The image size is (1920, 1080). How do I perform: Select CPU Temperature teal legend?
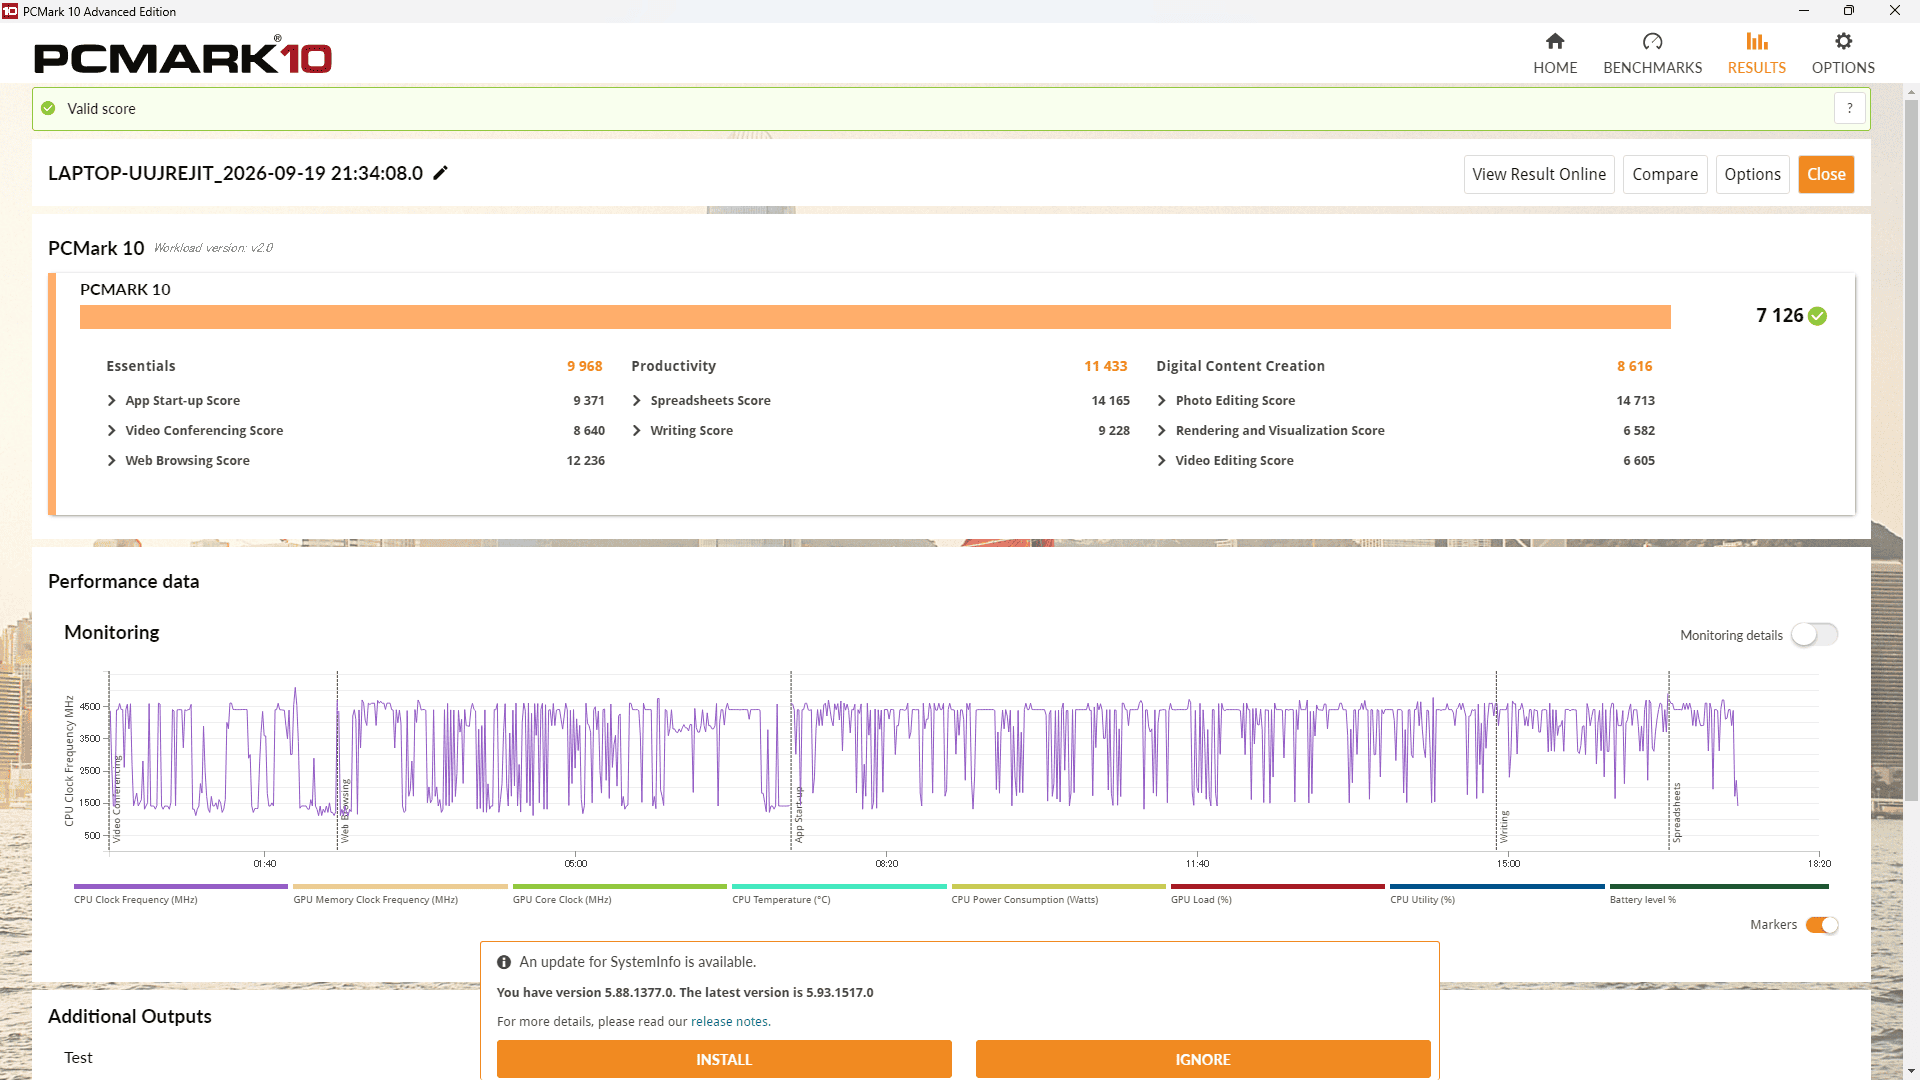point(839,894)
